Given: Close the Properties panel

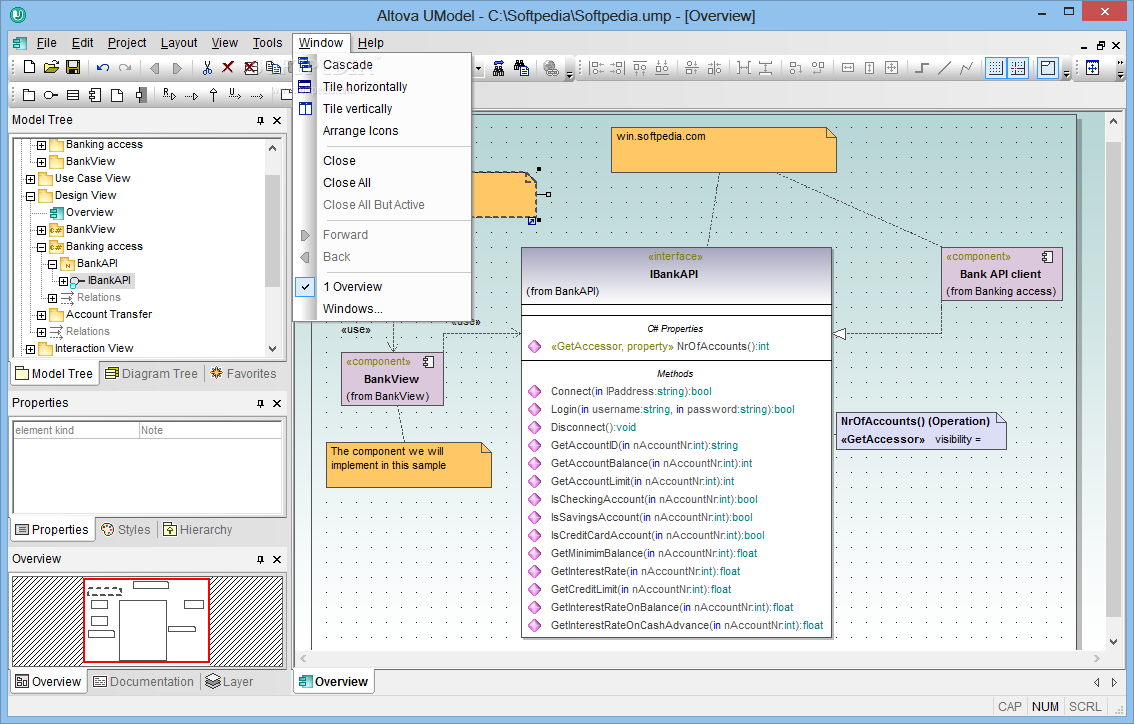Looking at the screenshot, I should pos(277,404).
